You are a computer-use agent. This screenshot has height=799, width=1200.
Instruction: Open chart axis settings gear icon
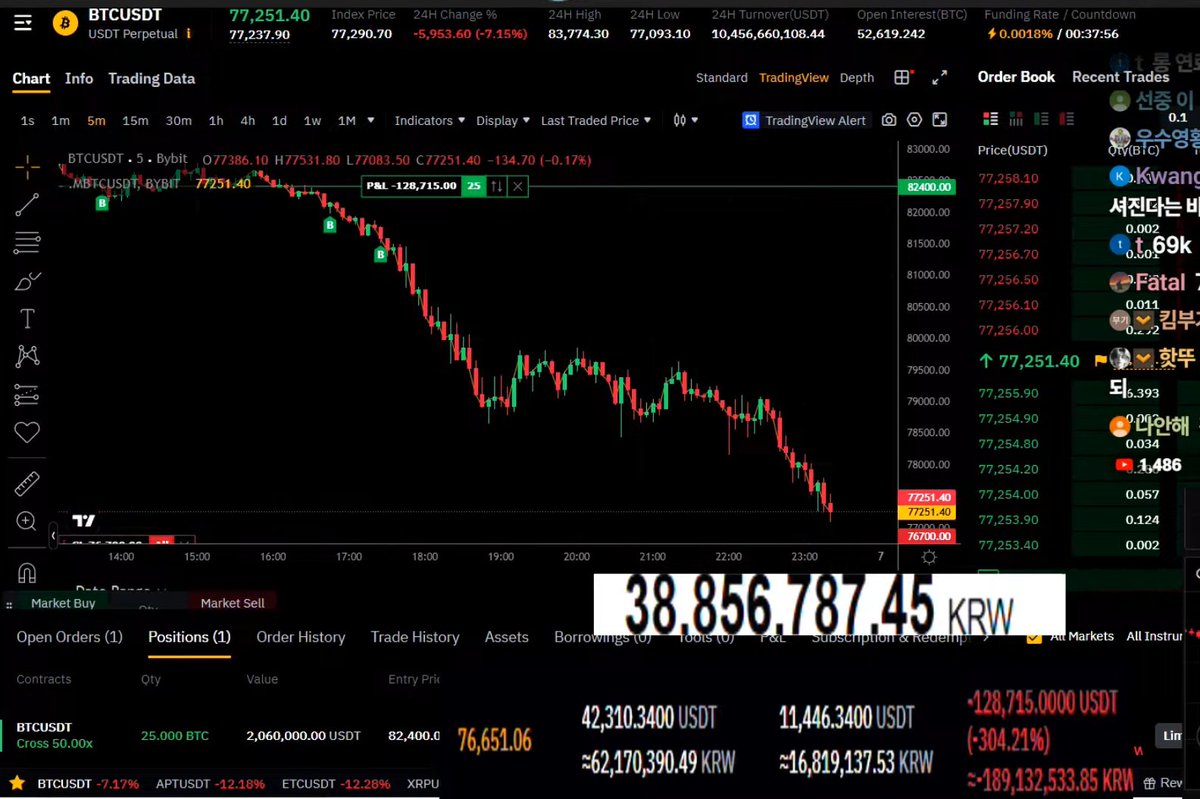tap(929, 557)
